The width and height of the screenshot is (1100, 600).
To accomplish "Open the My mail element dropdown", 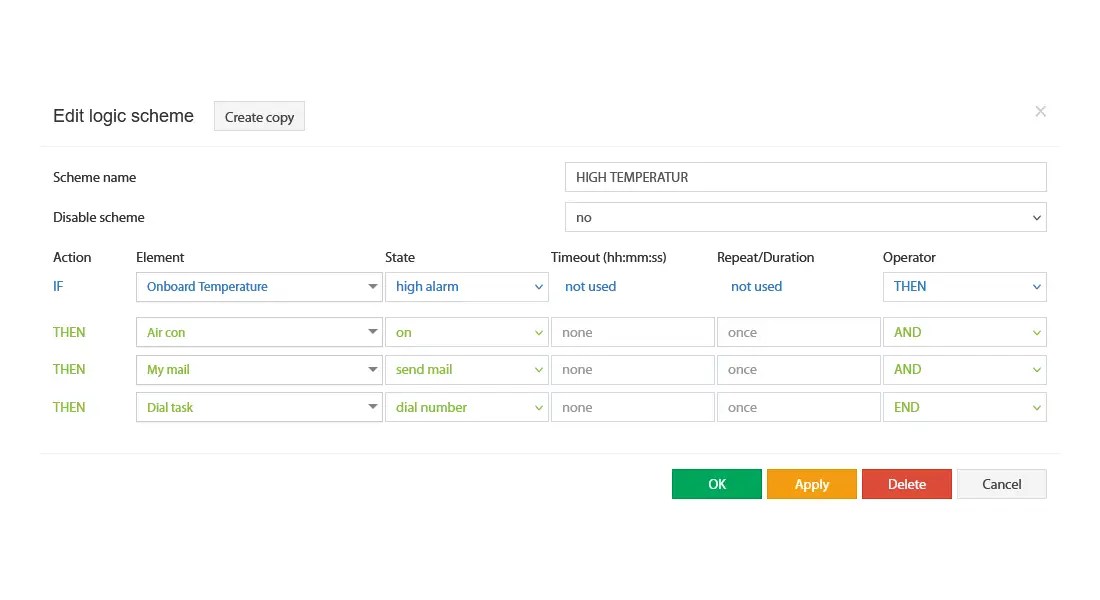I will 259,370.
